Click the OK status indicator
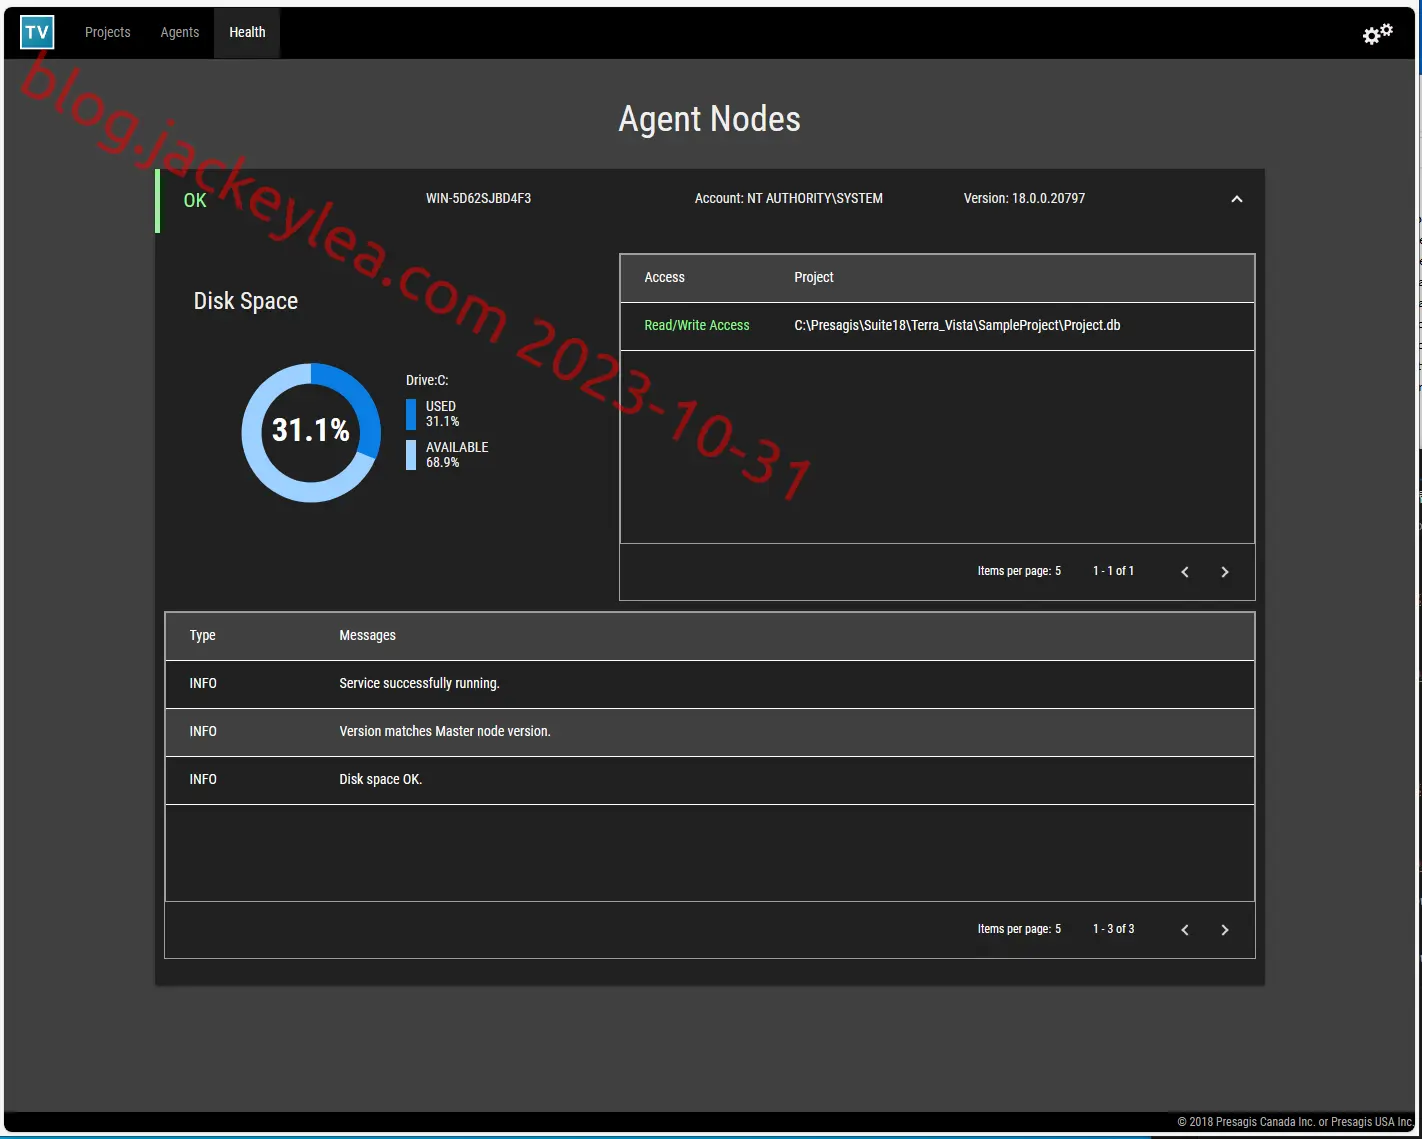Image resolution: width=1422 pixels, height=1139 pixels. click(195, 200)
